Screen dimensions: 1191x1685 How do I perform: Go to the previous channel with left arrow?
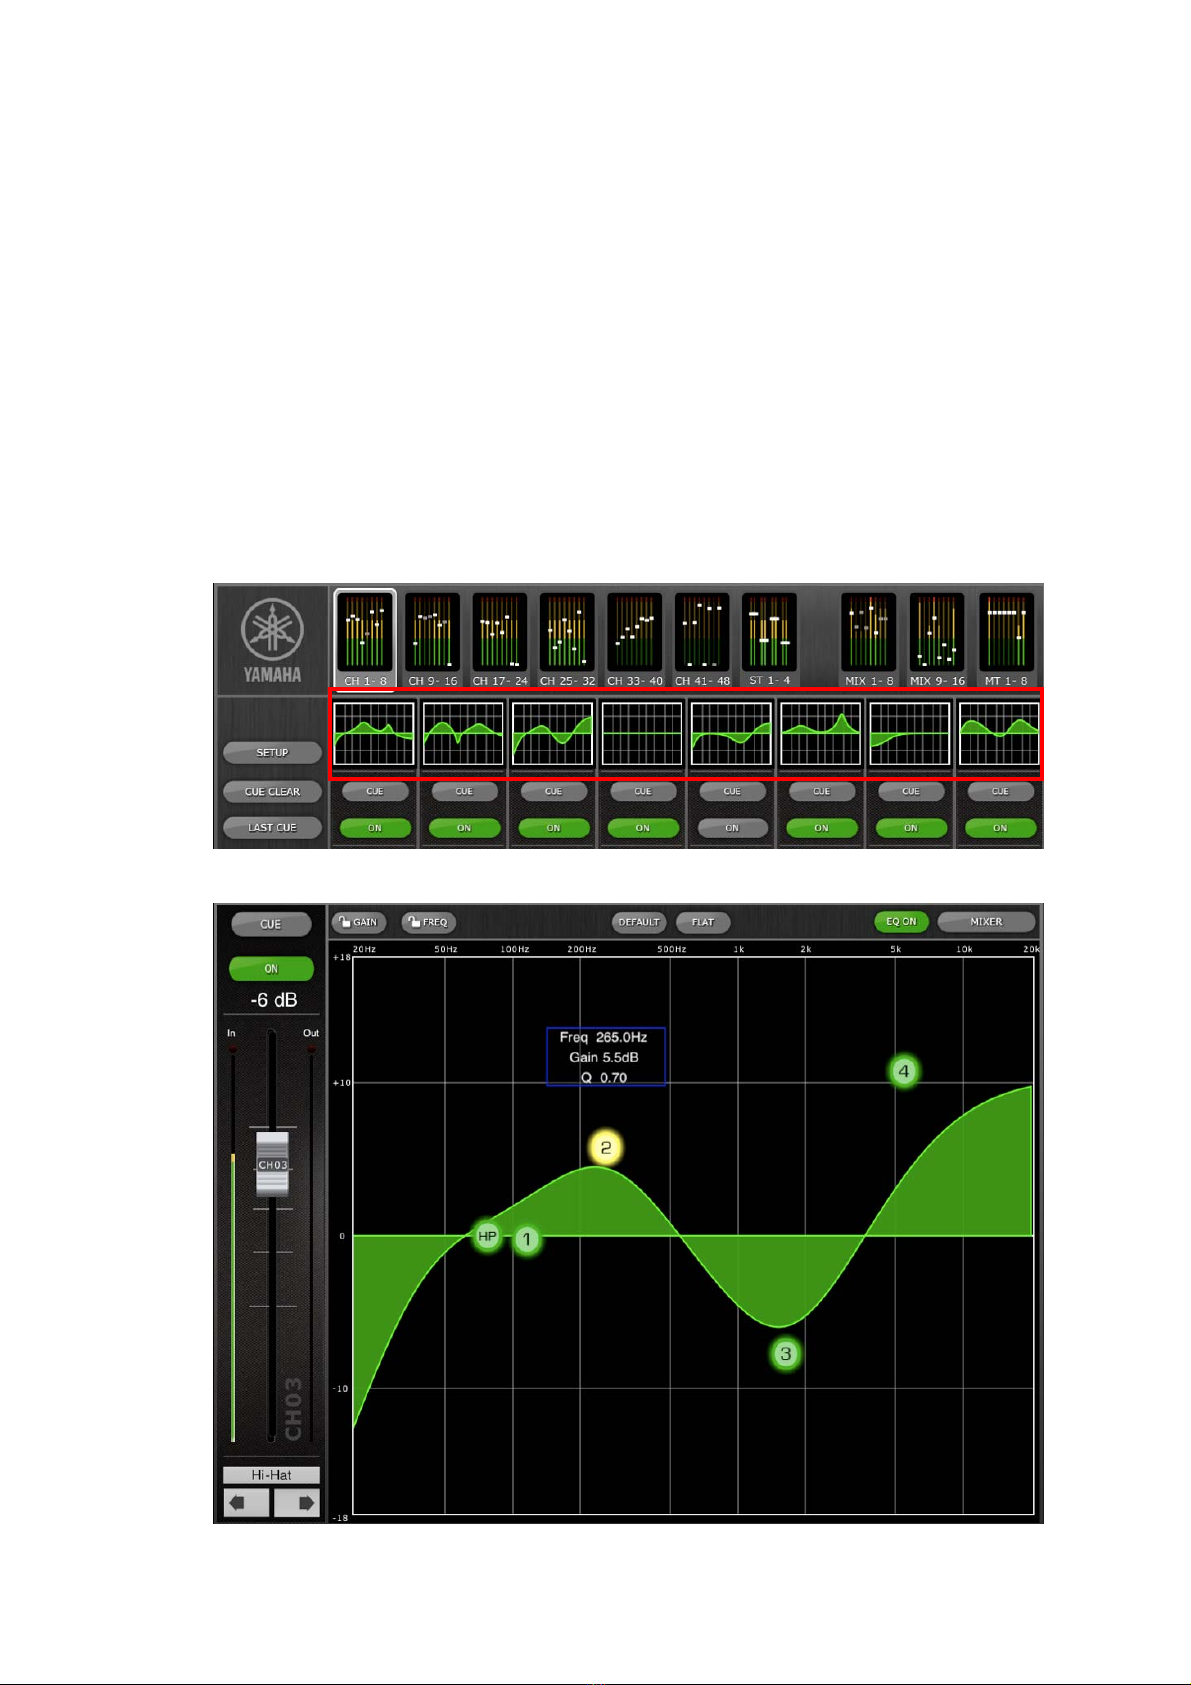pyautogui.click(x=246, y=1503)
